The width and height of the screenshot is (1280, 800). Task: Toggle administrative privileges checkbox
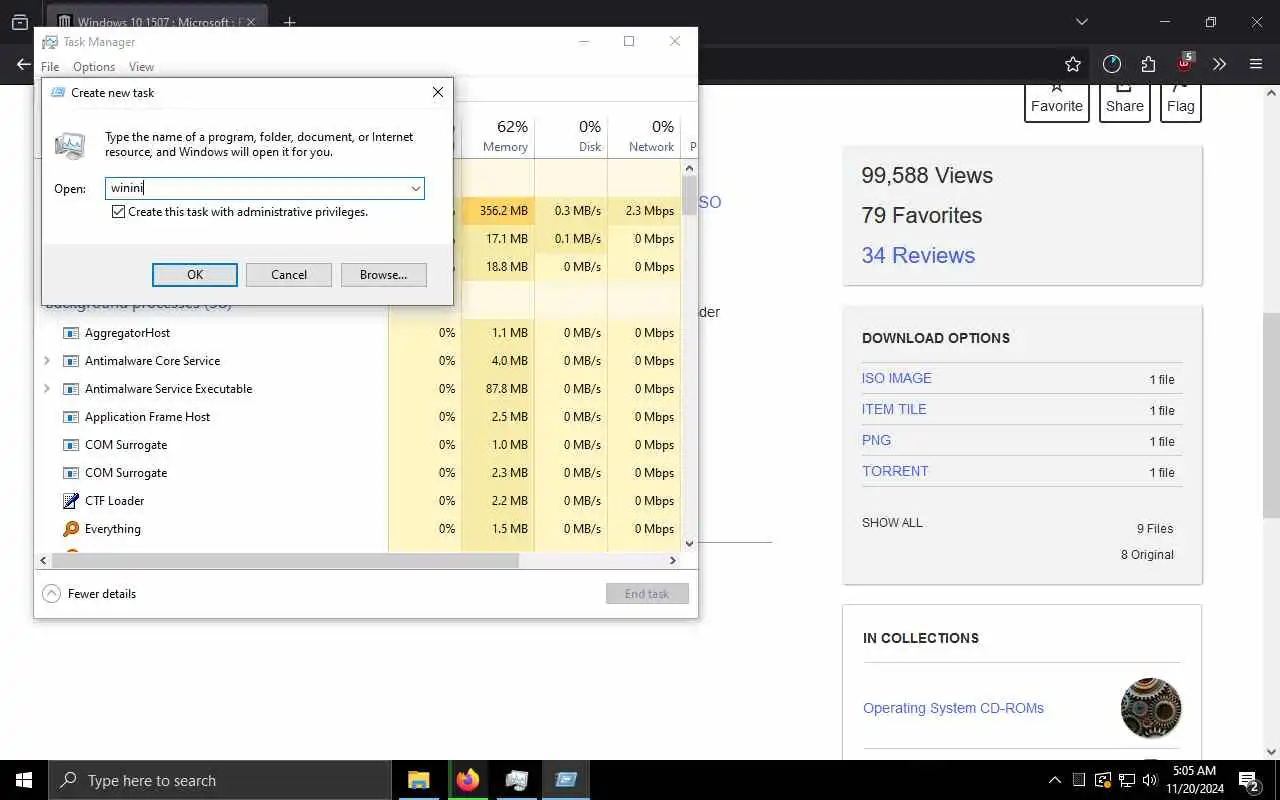pyautogui.click(x=118, y=212)
